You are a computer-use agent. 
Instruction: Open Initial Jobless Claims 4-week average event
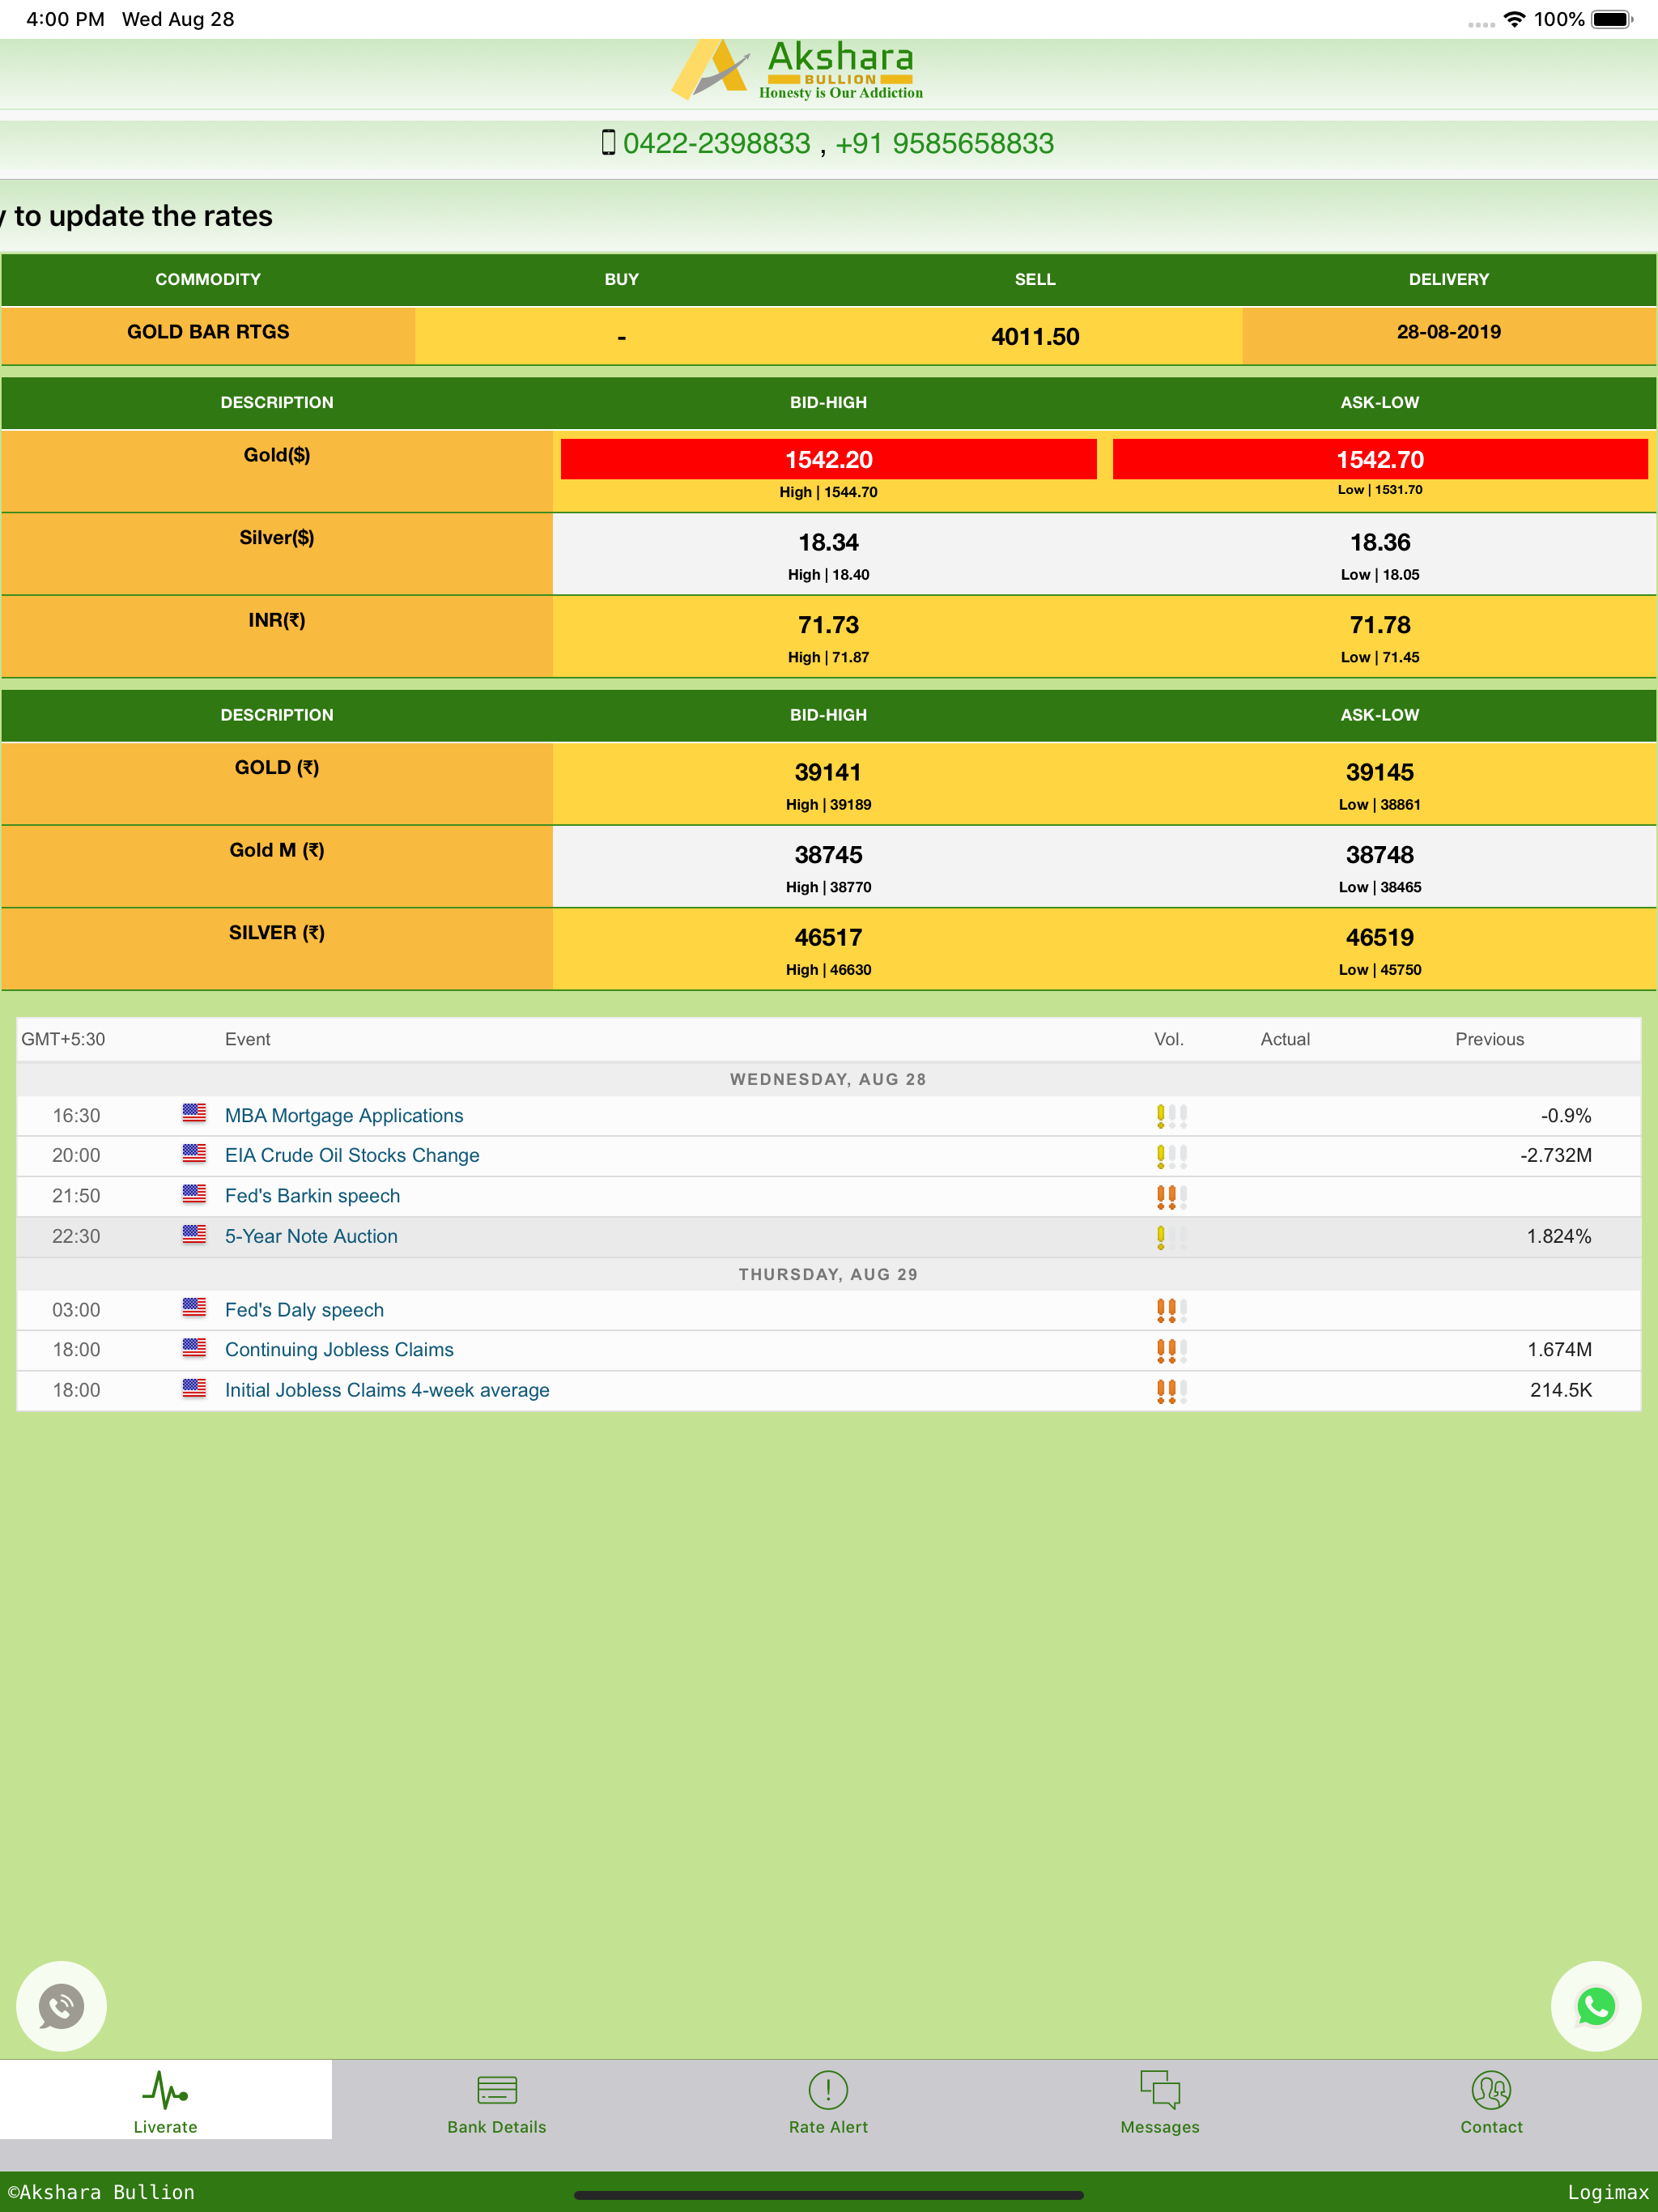(x=387, y=1390)
